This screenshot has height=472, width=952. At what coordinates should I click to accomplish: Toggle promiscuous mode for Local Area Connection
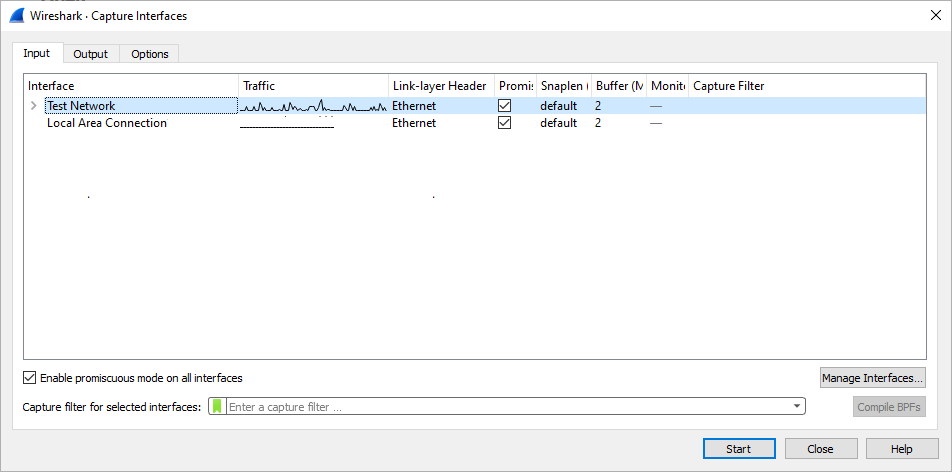pos(504,123)
